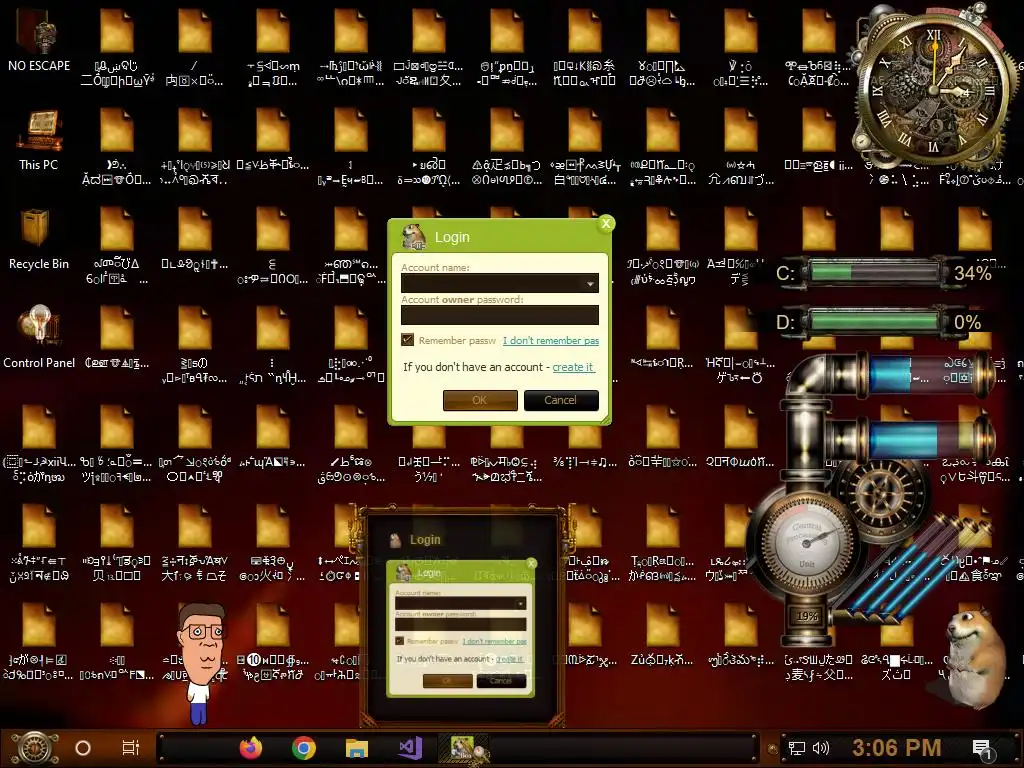
Task: Open the NO ESCAPE desktop icon
Action: point(39,40)
